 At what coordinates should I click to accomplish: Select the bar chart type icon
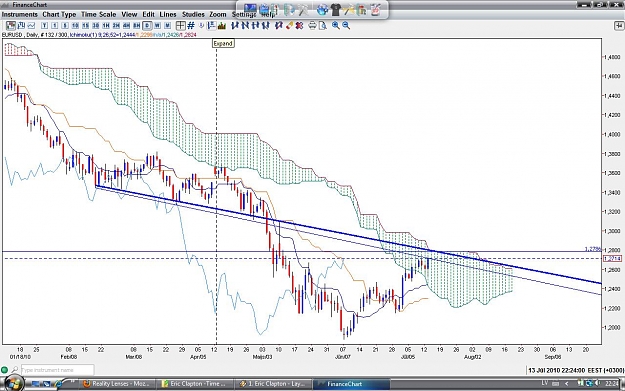point(21,26)
